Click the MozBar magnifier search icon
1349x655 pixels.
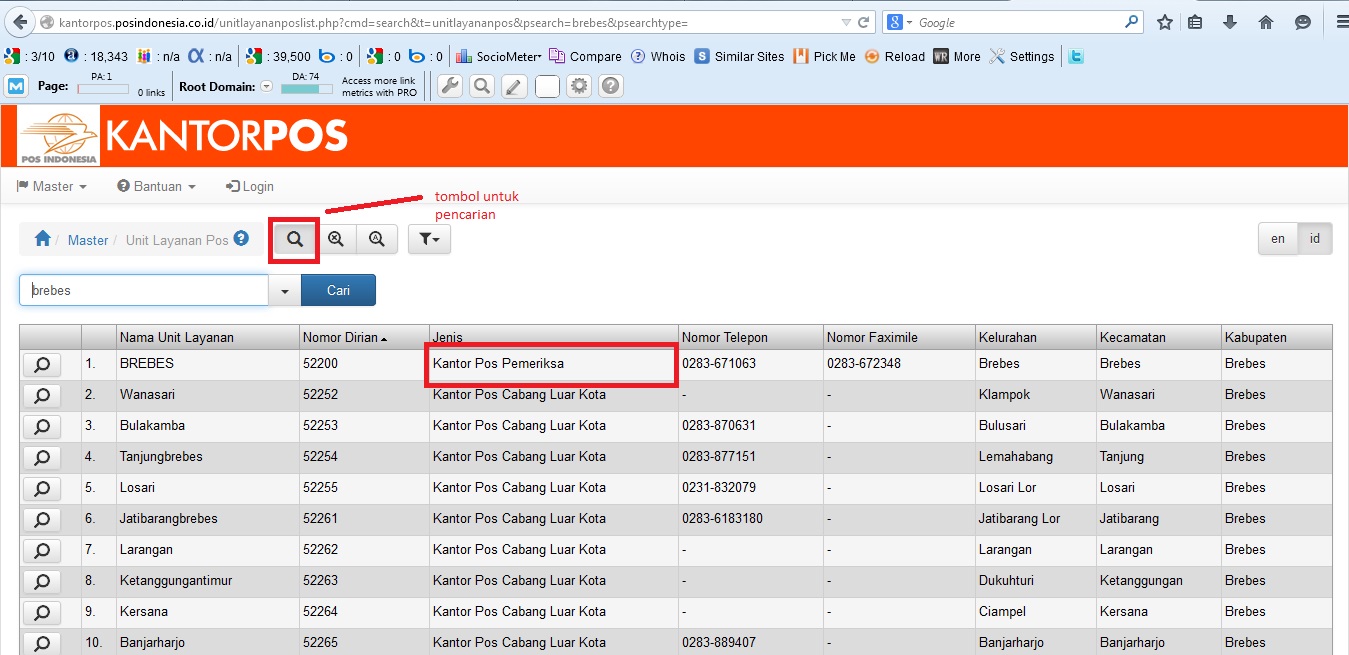(x=482, y=86)
